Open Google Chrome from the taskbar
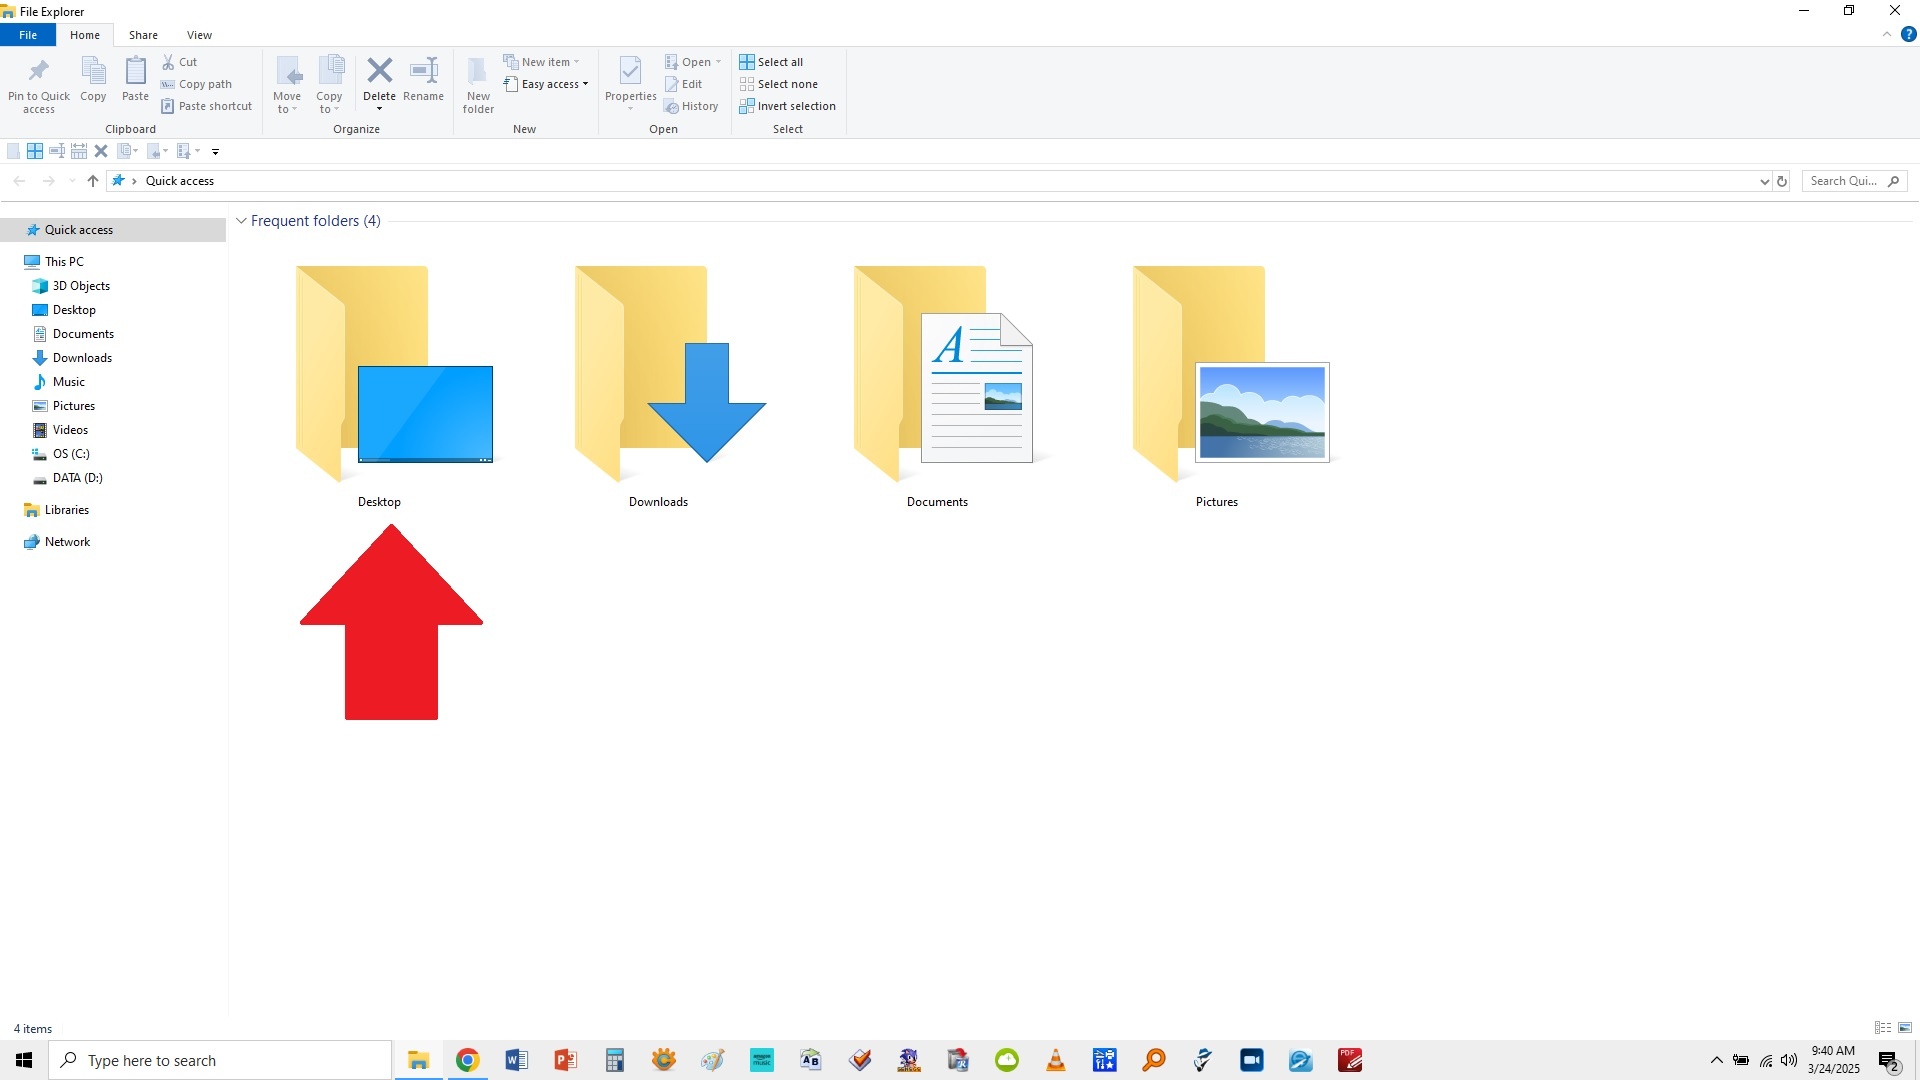 (x=467, y=1060)
